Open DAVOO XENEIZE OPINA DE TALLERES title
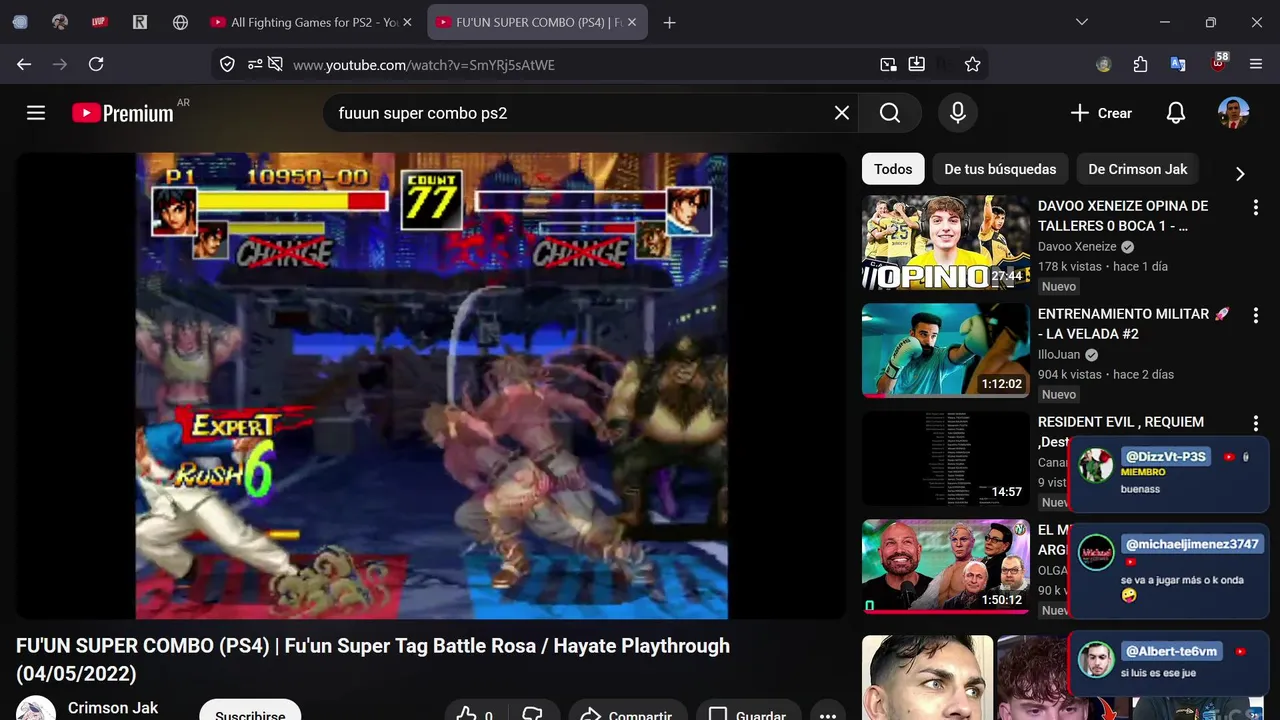This screenshot has width=1280, height=720. pyautogui.click(x=1123, y=216)
